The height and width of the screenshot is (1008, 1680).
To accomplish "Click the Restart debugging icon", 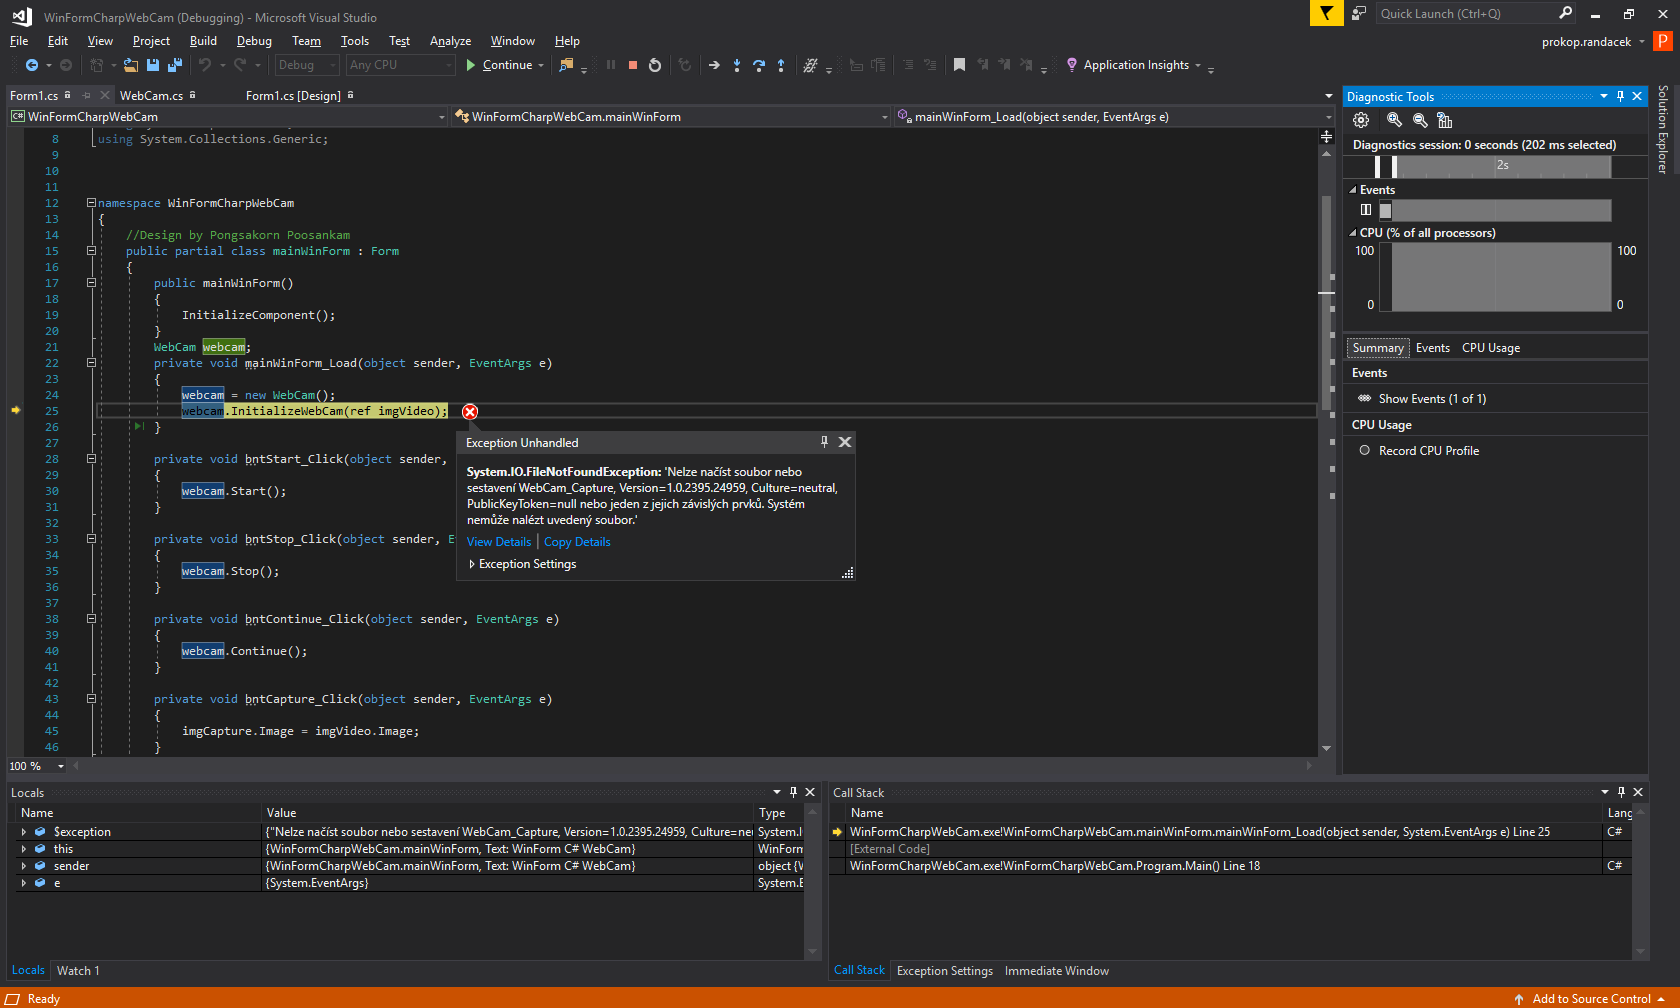I will pos(655,65).
